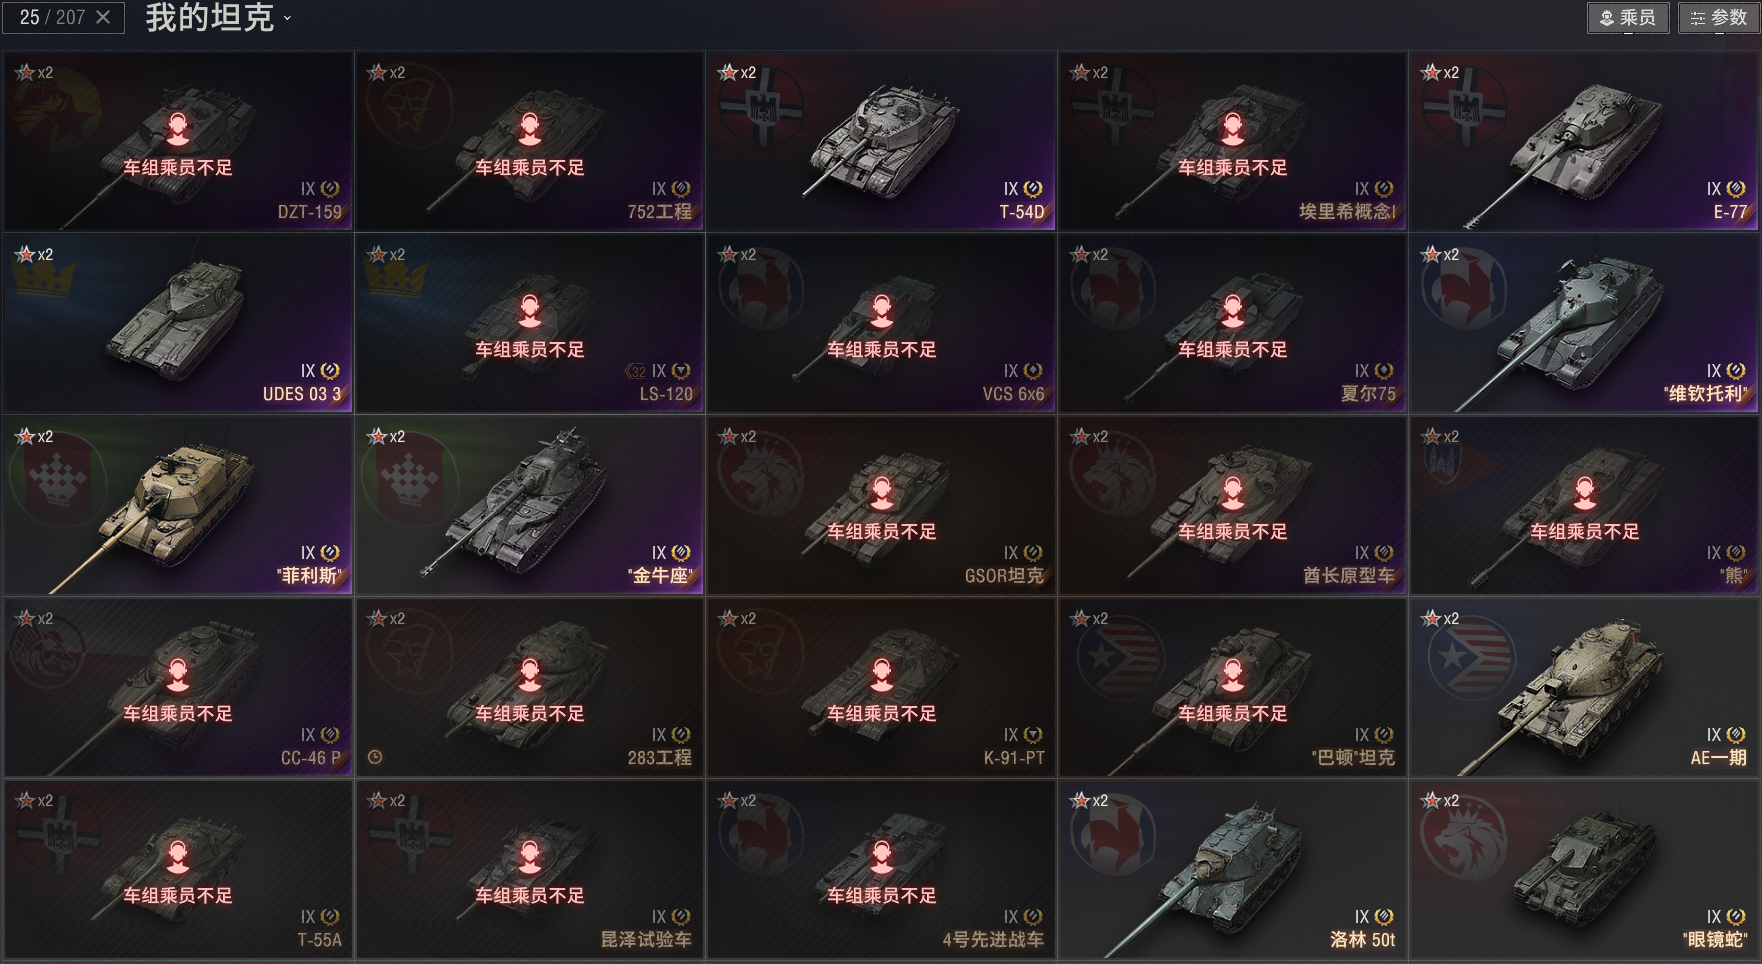The height and width of the screenshot is (964, 1762).
Task: Expand the 我的坦克 dropdown arrow
Action: click(x=288, y=18)
